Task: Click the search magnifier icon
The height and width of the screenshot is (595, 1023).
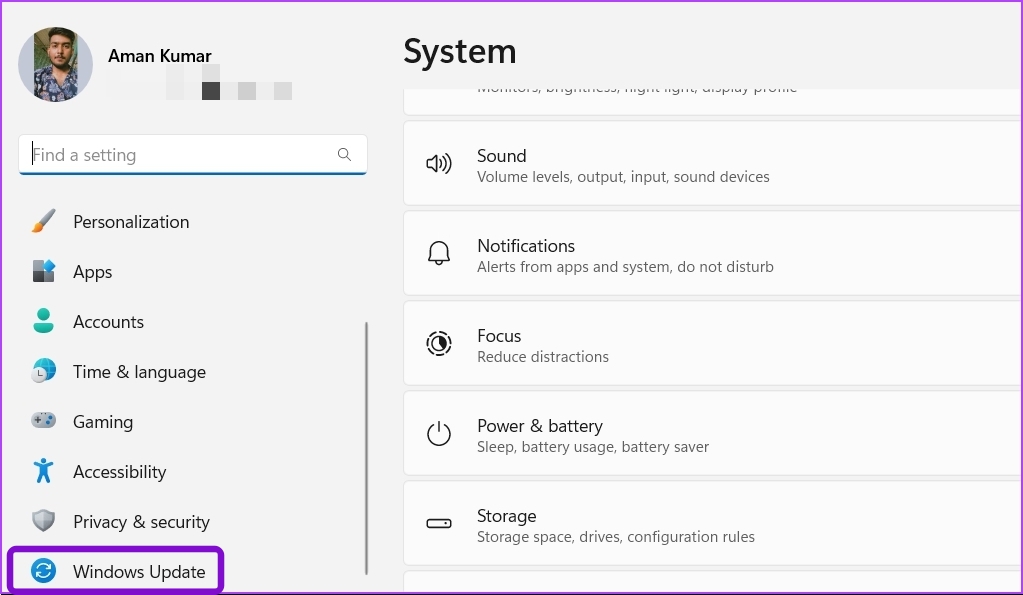Action: [344, 155]
